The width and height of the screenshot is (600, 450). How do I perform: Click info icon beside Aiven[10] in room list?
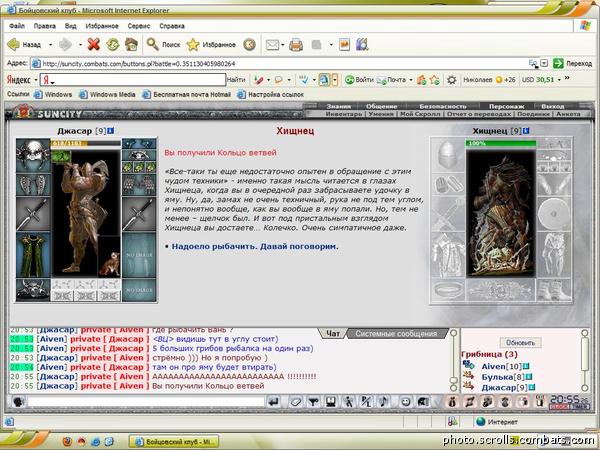[x=527, y=367]
